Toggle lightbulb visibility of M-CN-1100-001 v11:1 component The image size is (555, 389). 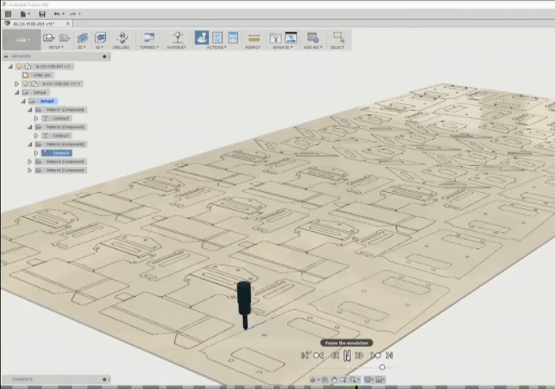(25, 84)
